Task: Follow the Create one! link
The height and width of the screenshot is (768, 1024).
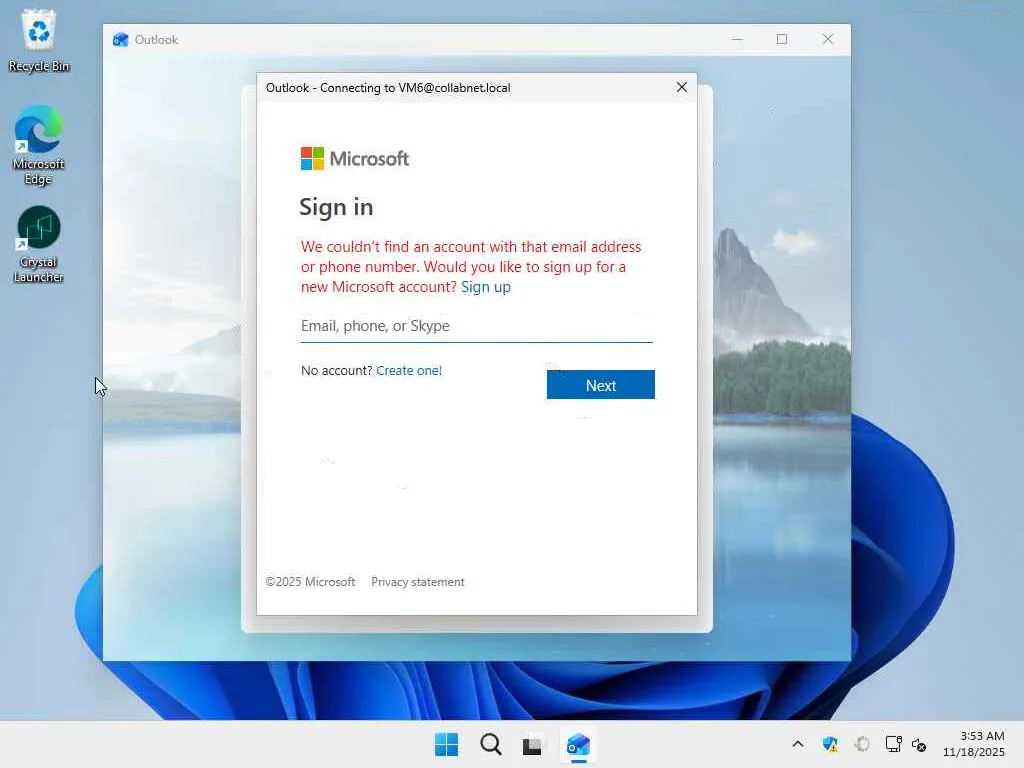Action: coord(409,370)
